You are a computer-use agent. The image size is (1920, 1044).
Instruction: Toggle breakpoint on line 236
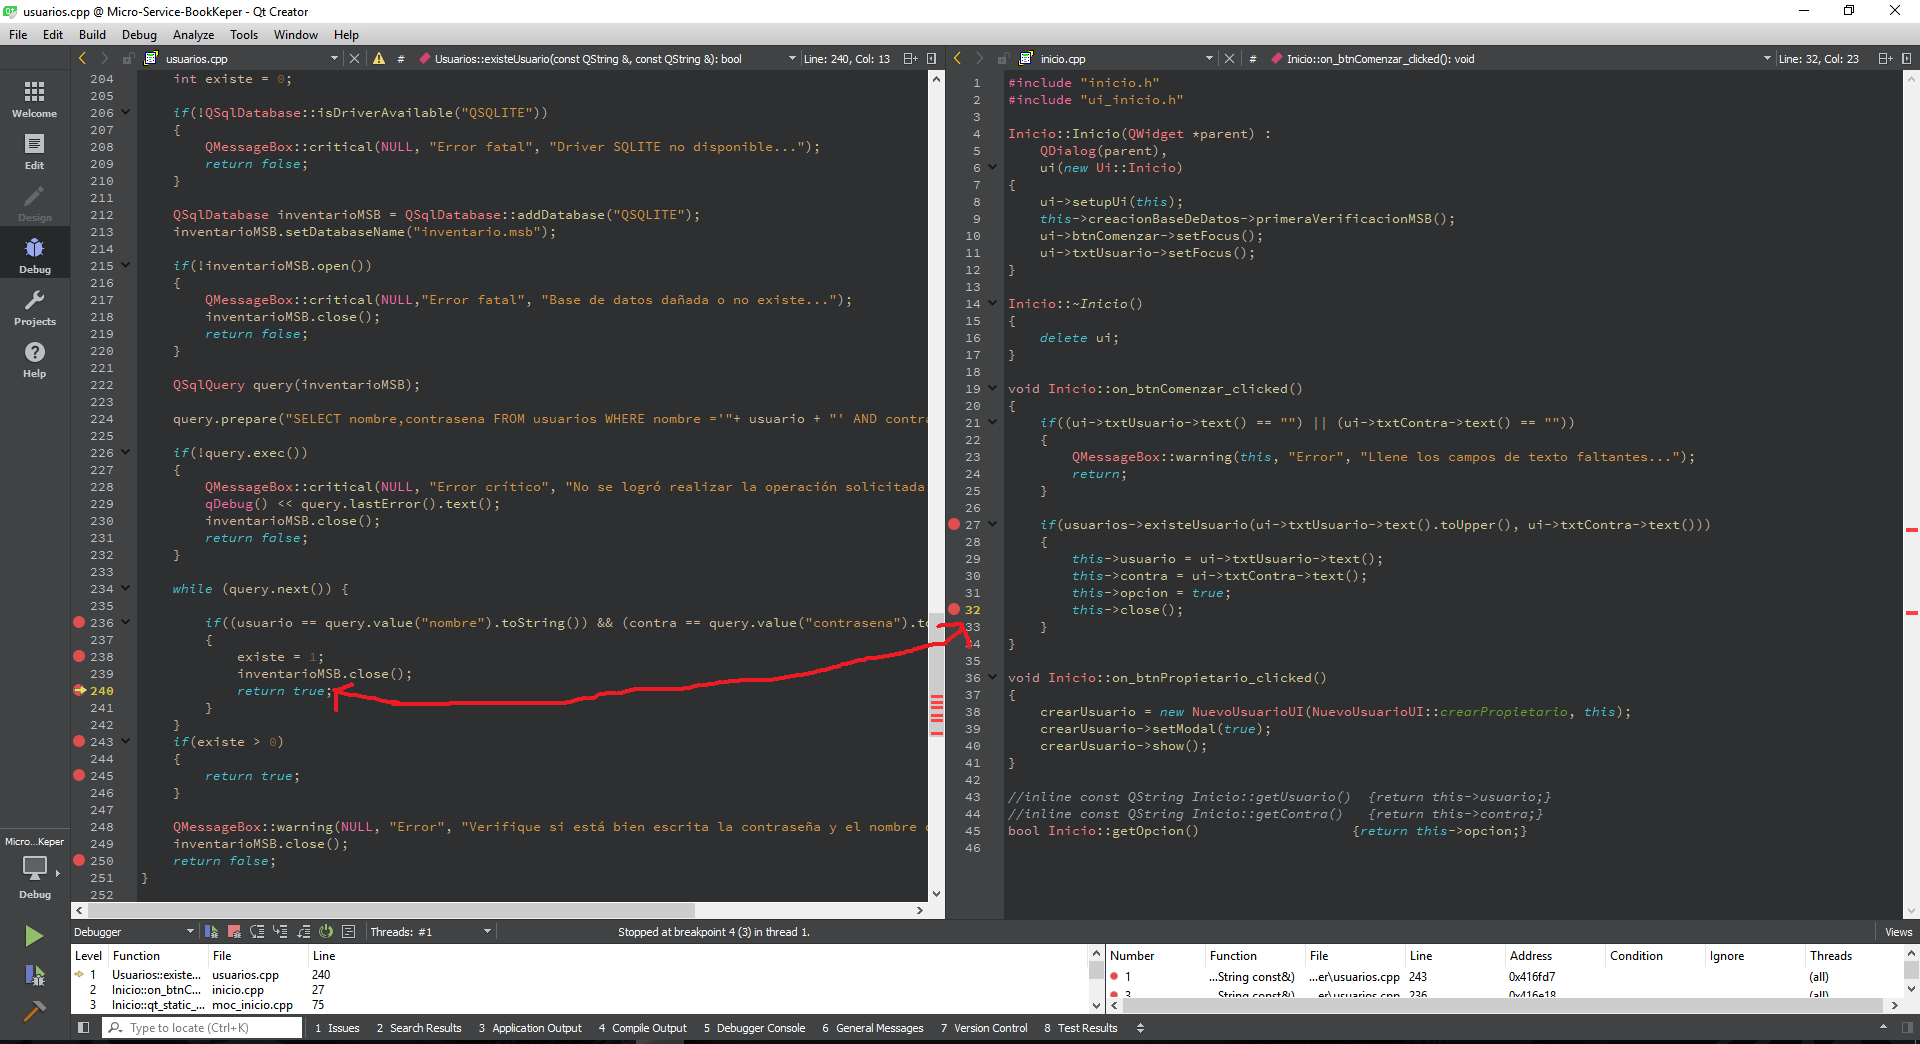pyautogui.click(x=79, y=623)
